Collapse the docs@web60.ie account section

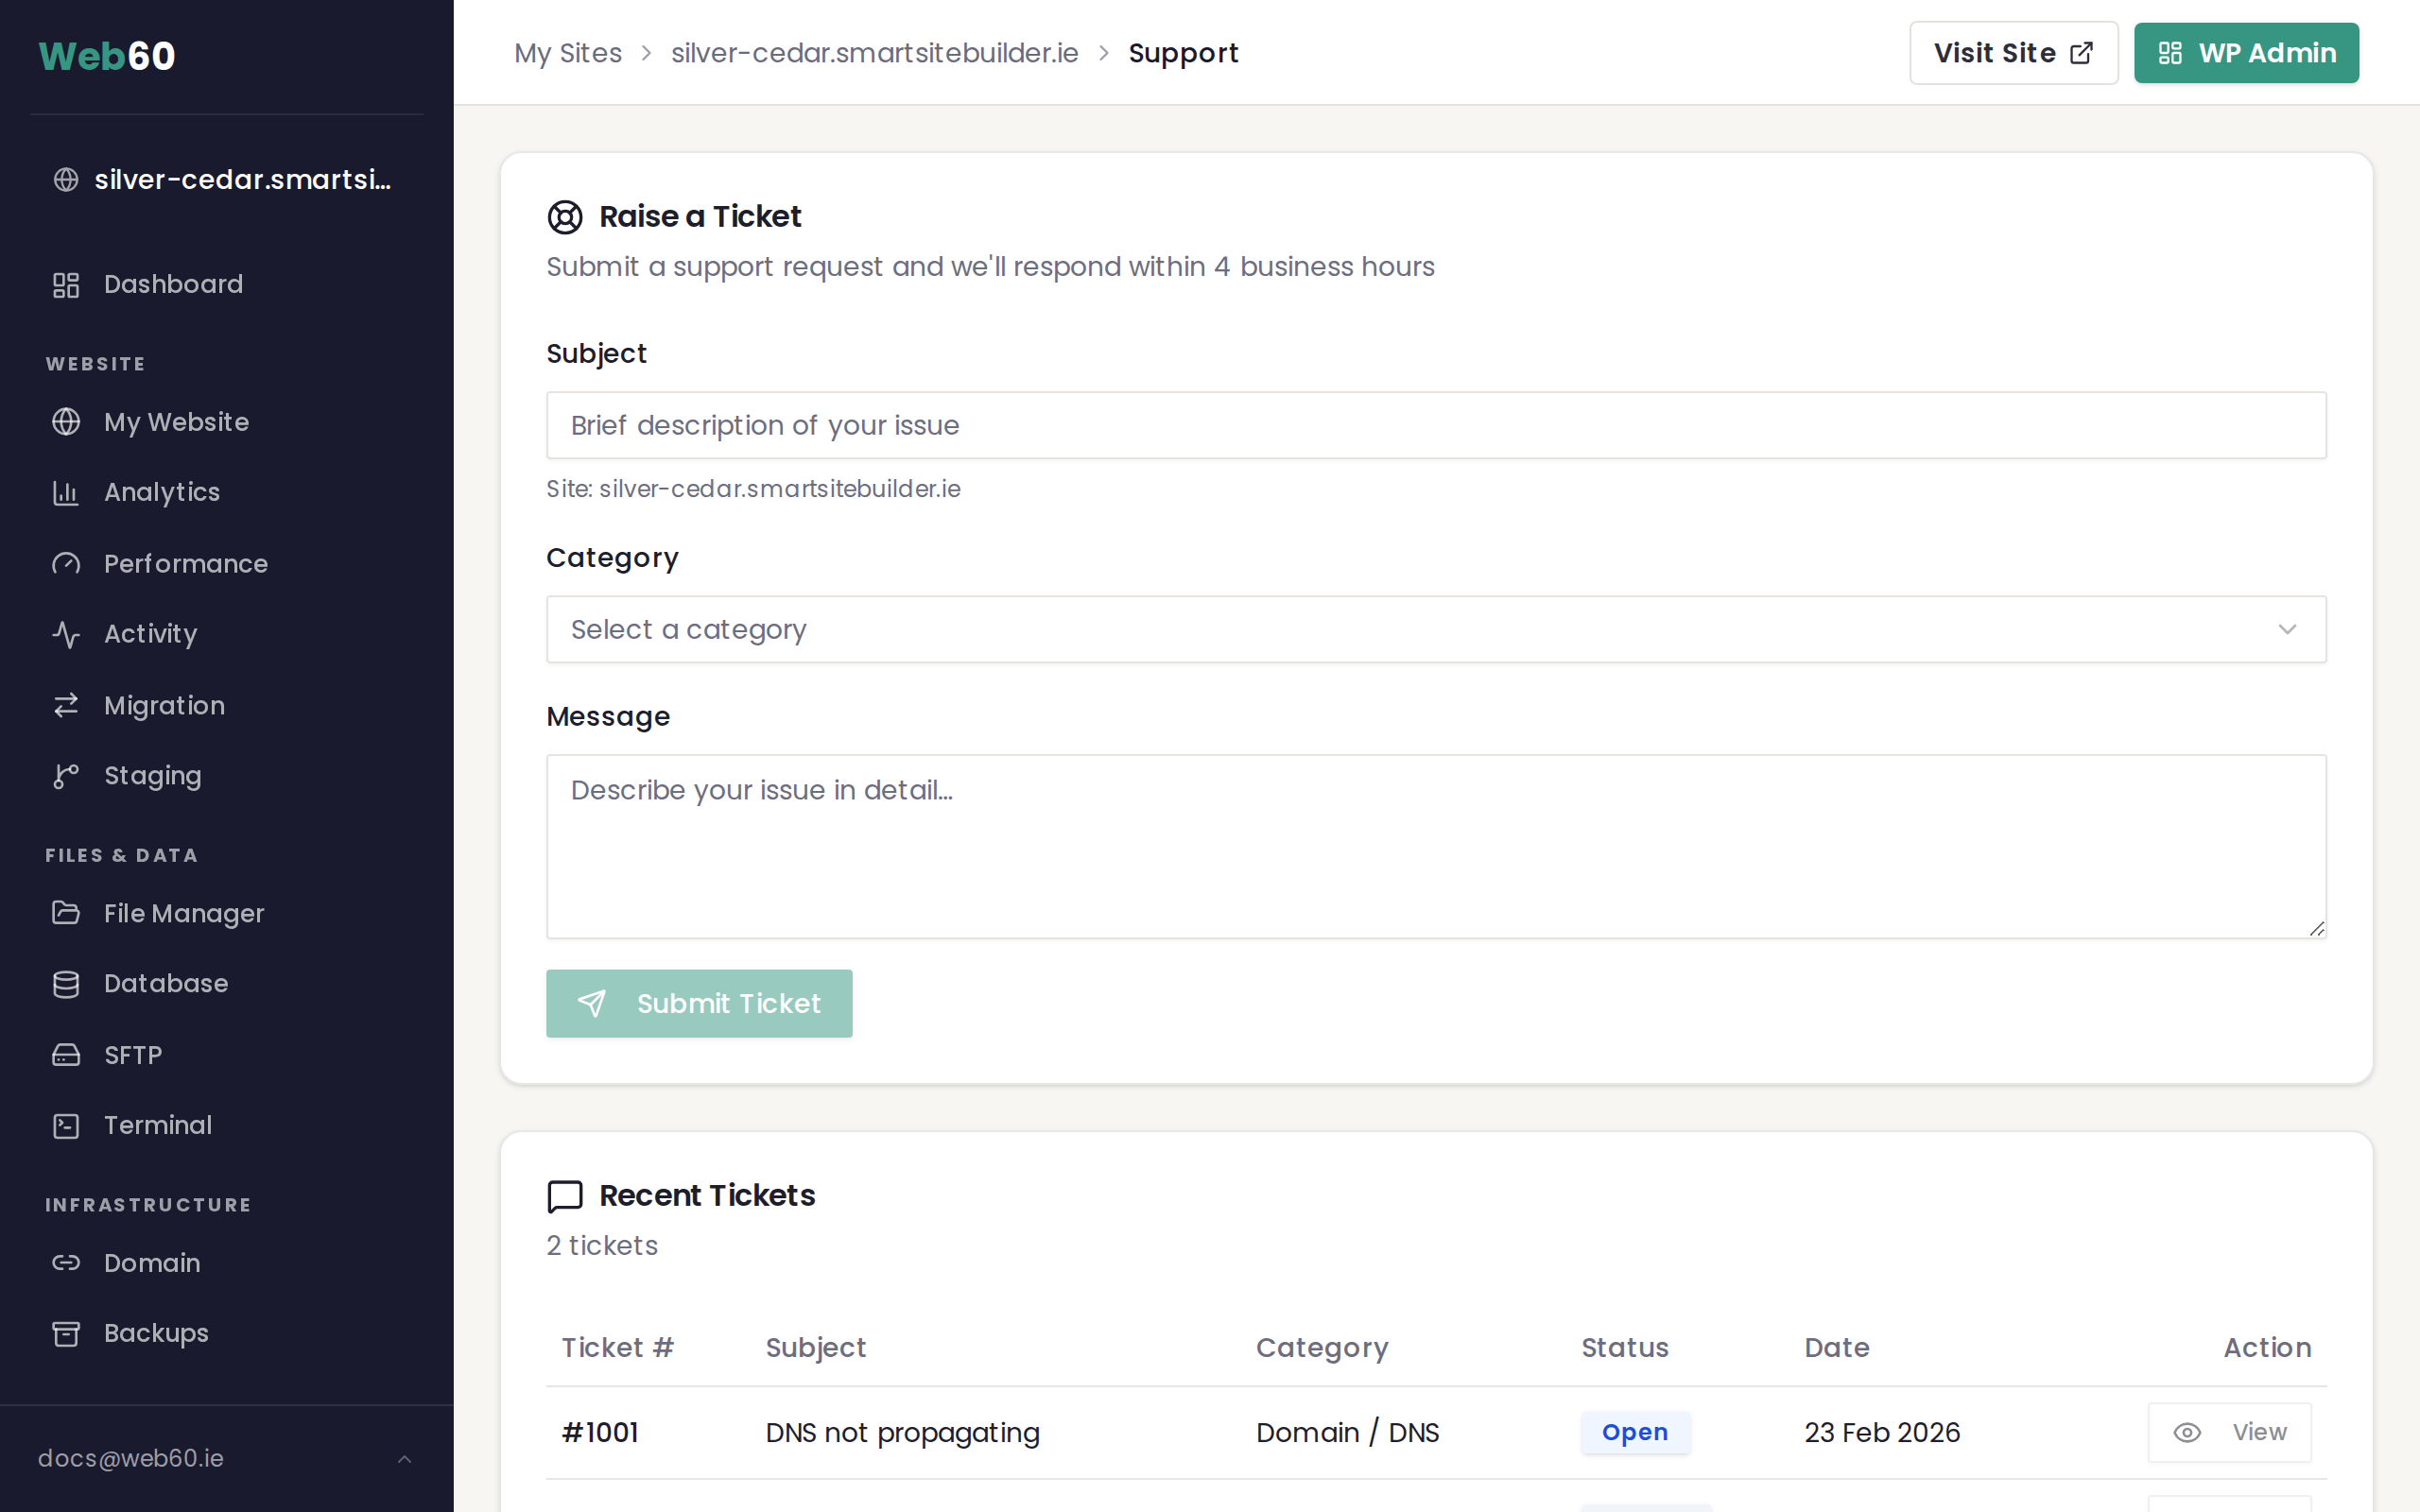(405, 1458)
